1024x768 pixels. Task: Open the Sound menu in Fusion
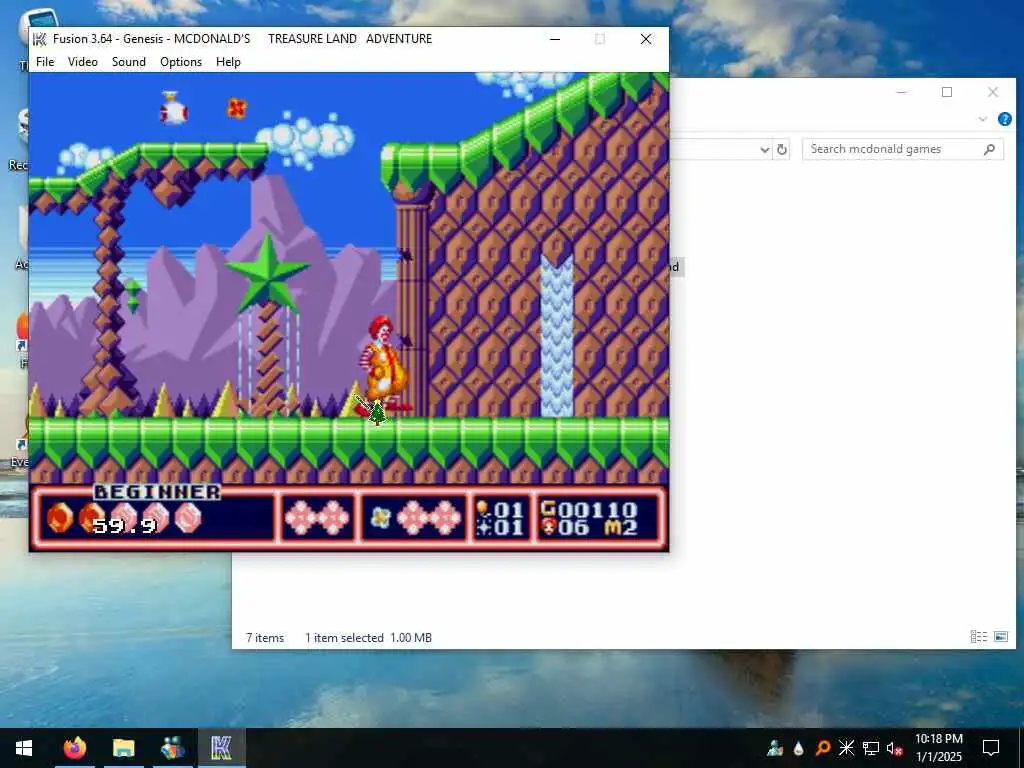pos(129,61)
